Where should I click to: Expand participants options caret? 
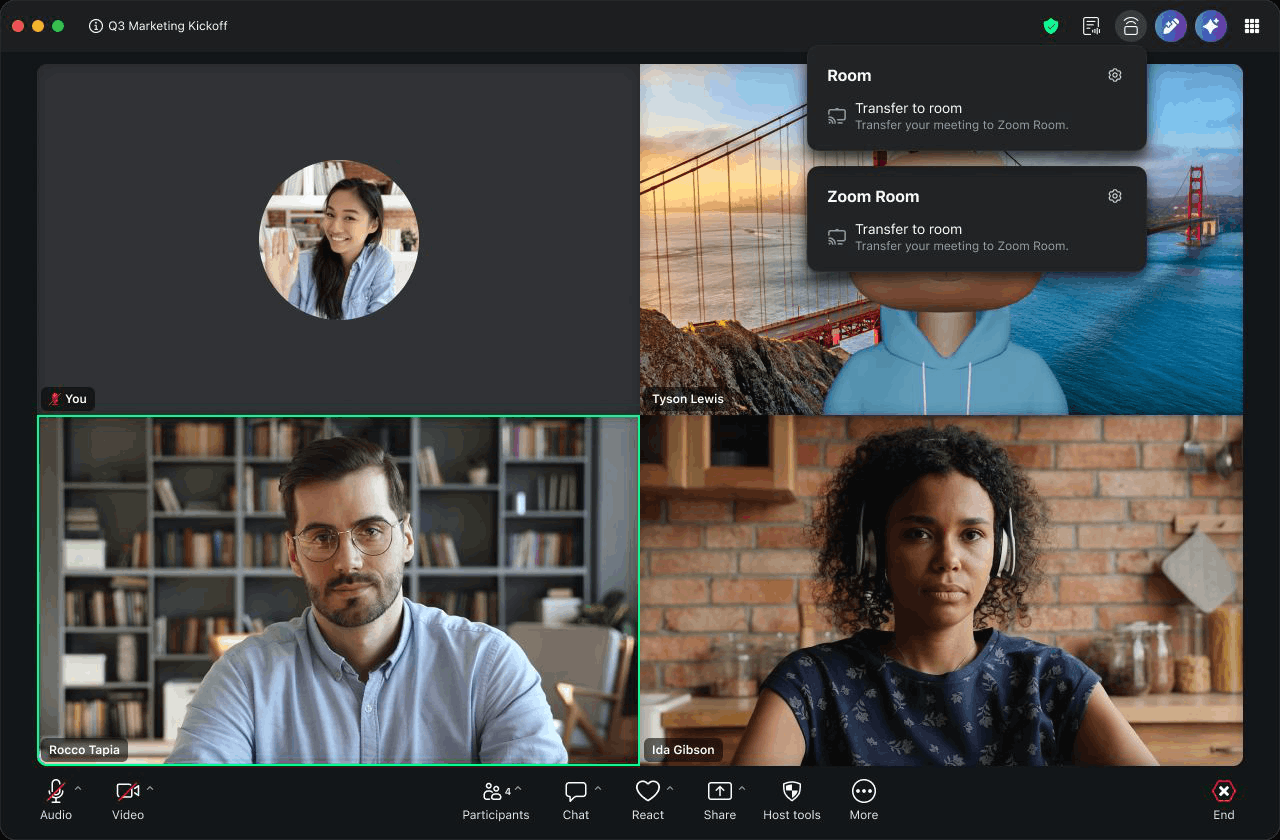click(x=518, y=789)
